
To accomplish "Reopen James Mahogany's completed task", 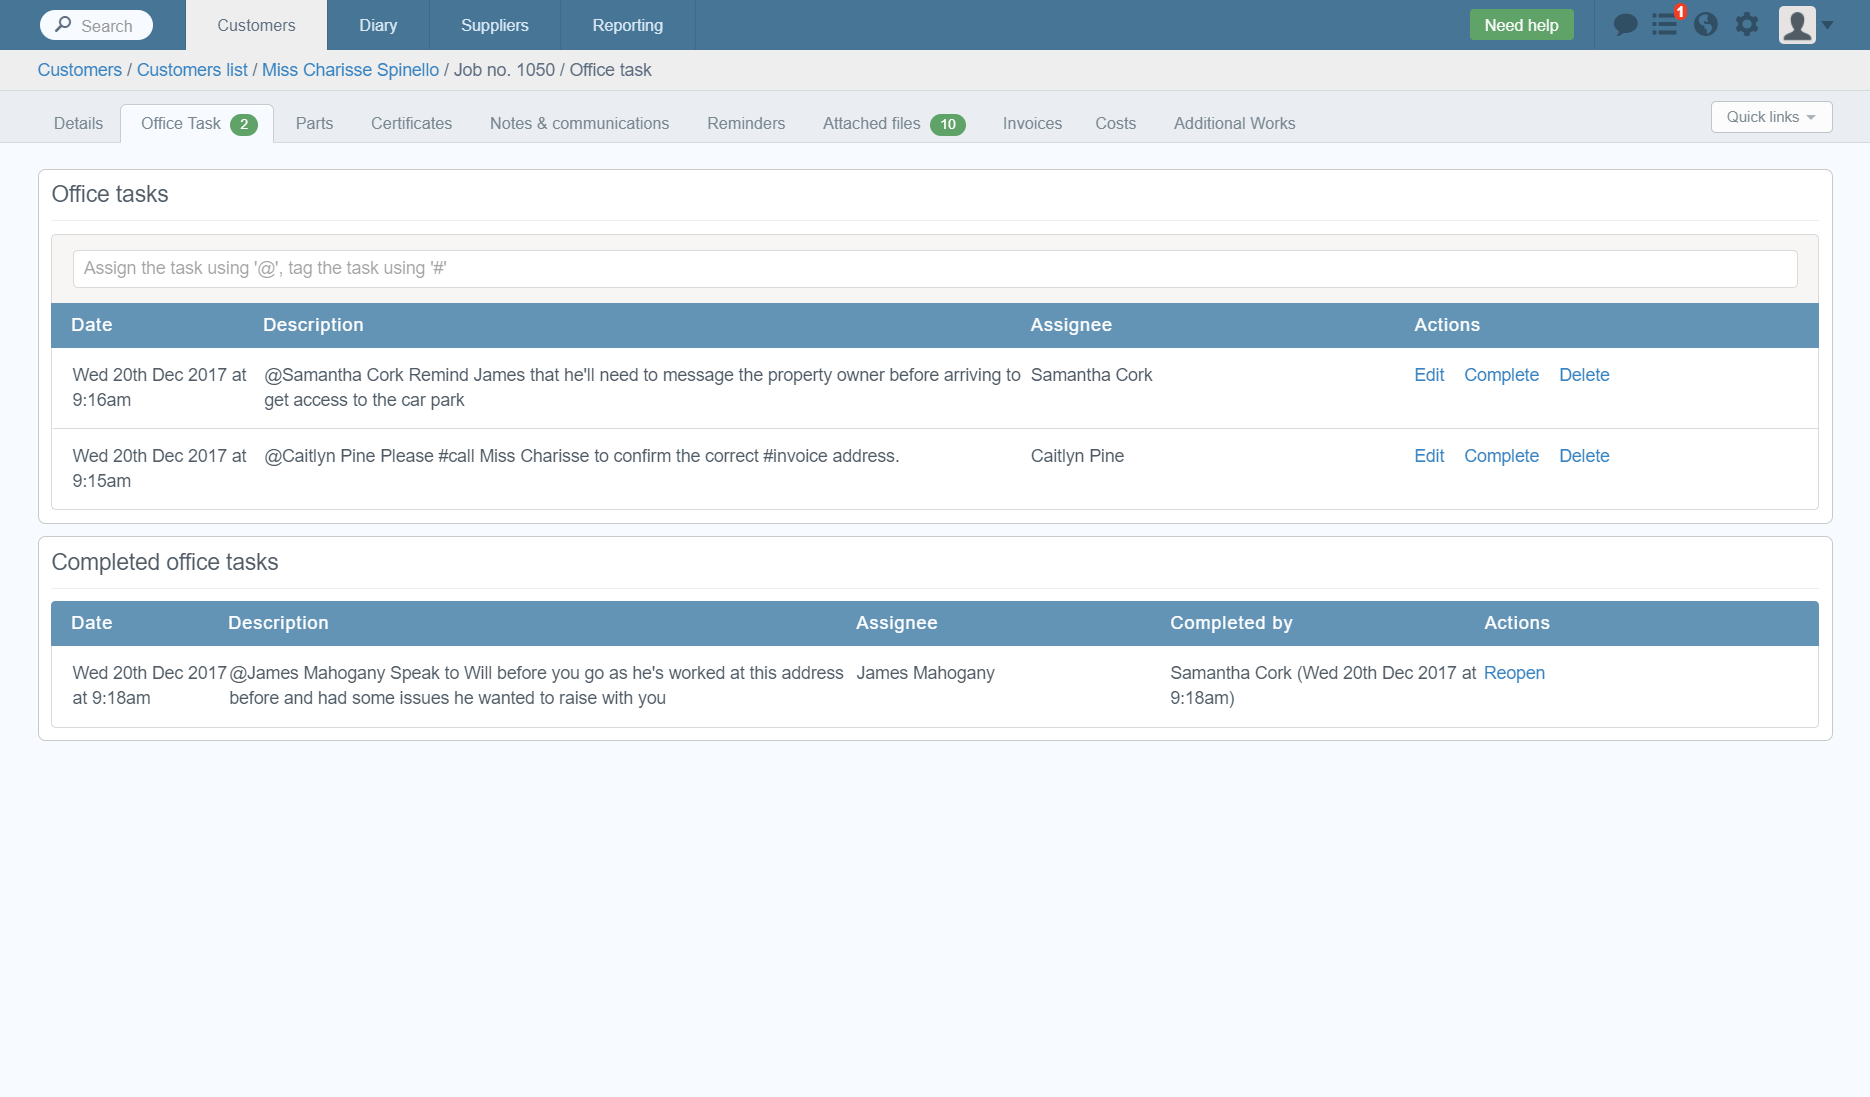I will 1514,673.
